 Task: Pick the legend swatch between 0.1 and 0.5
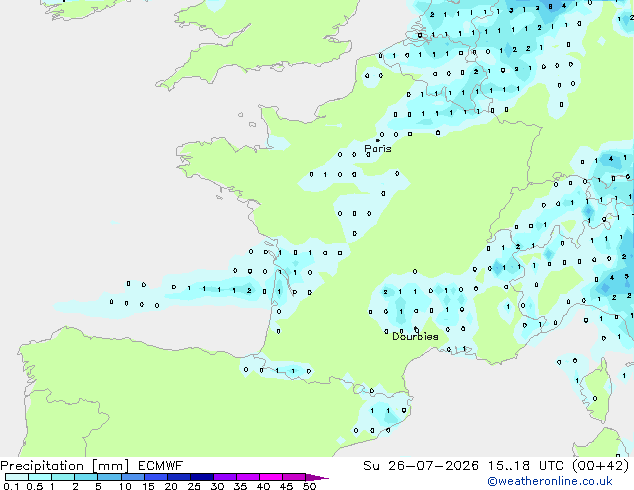[x=17, y=477]
